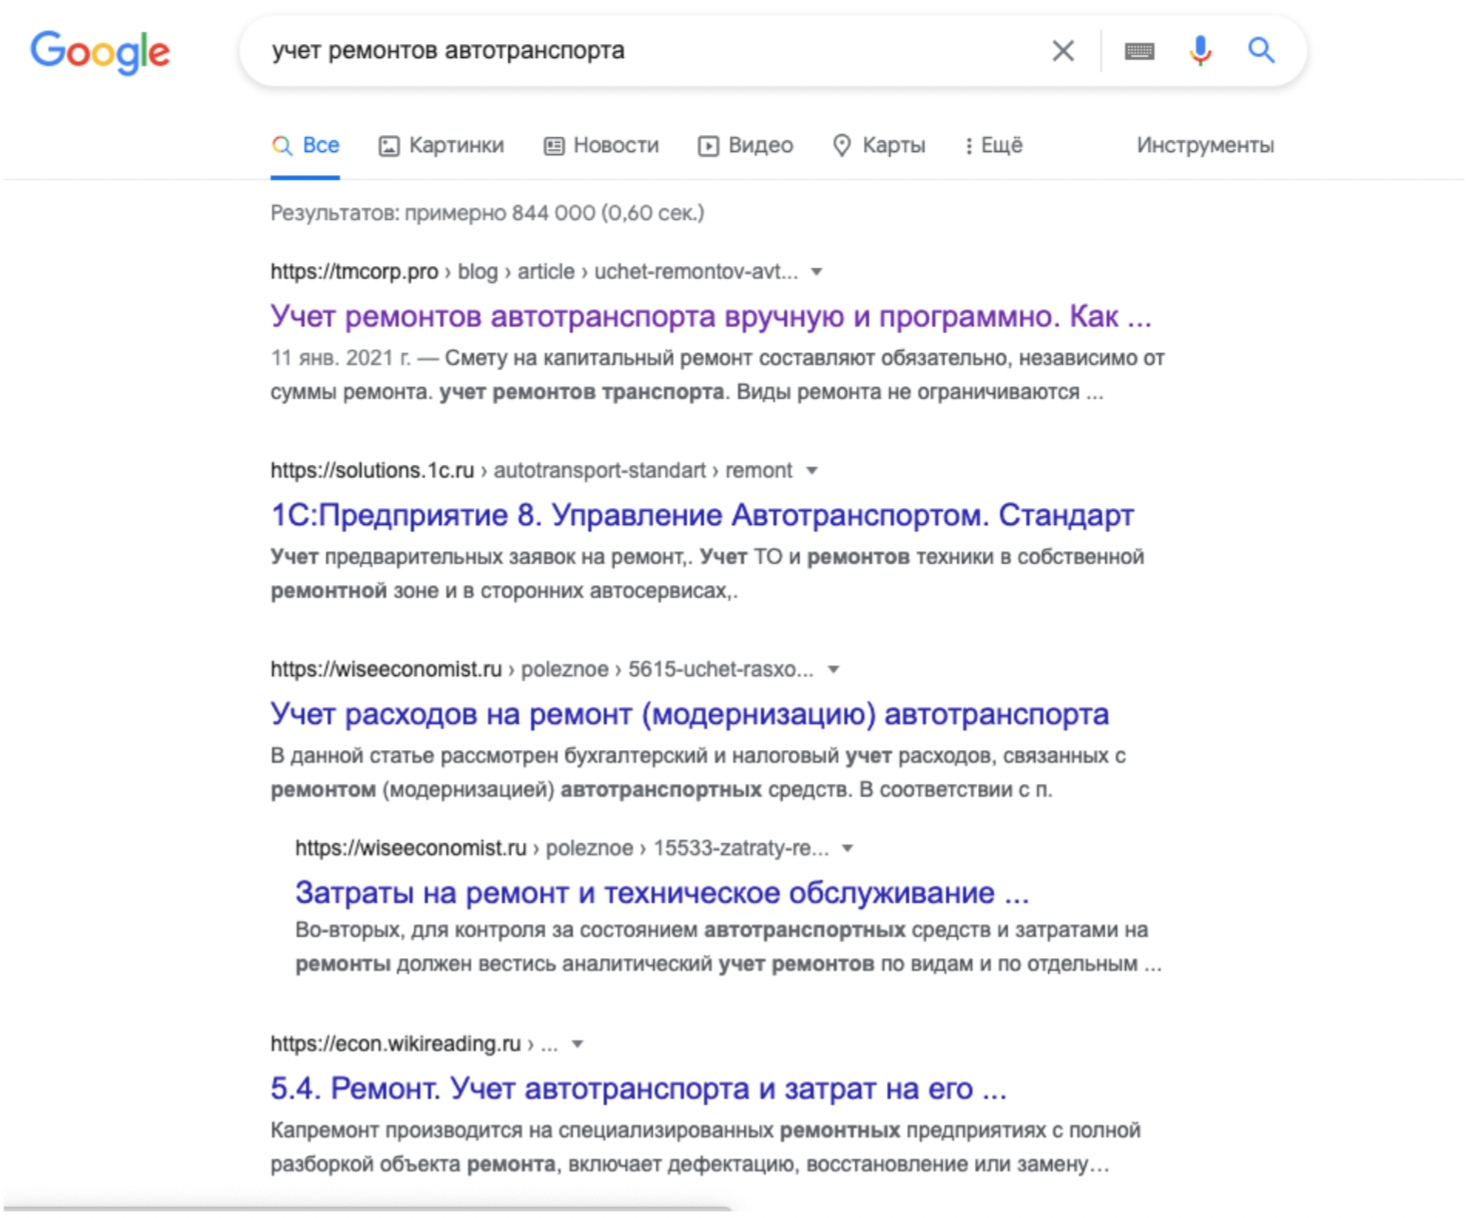Open '1С:Предприятие 8. Управление Автотранспортом' result
Image resolution: width=1466 pixels, height=1218 pixels.
point(701,516)
